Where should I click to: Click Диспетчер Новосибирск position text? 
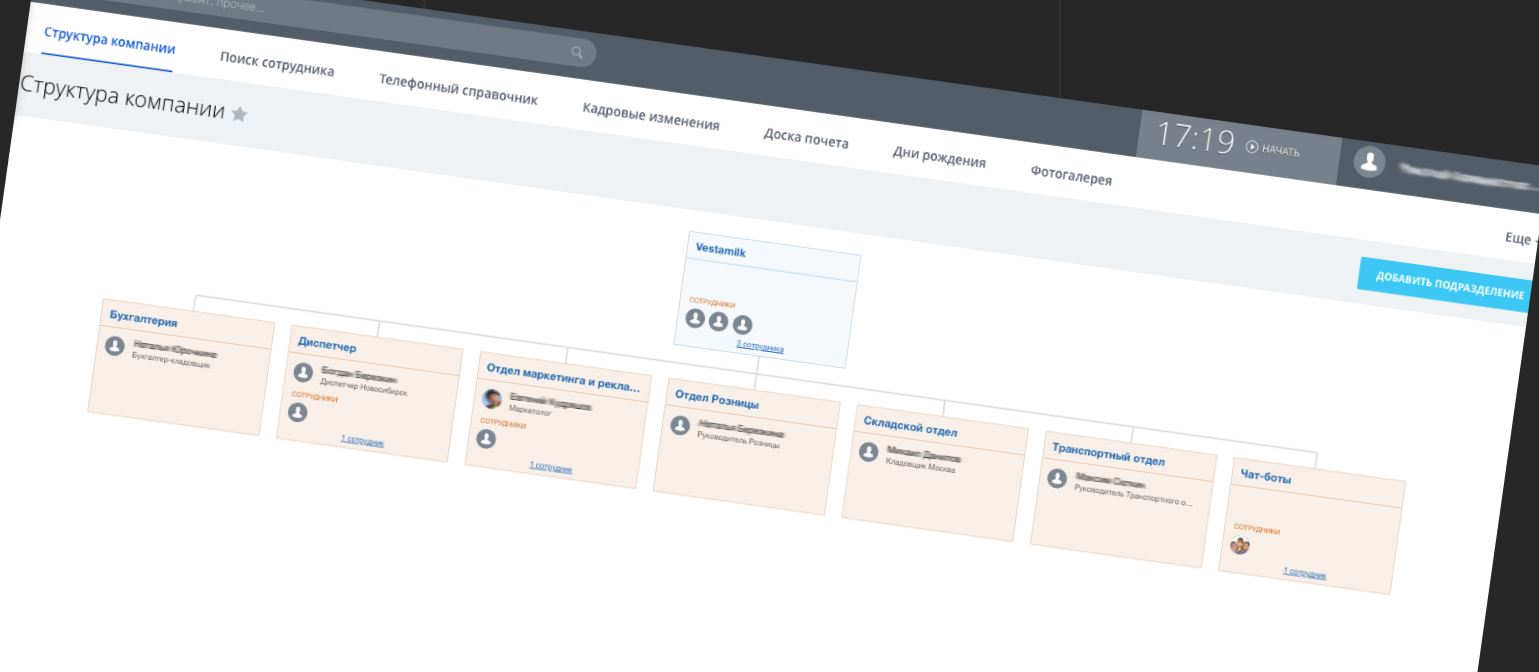(x=363, y=387)
